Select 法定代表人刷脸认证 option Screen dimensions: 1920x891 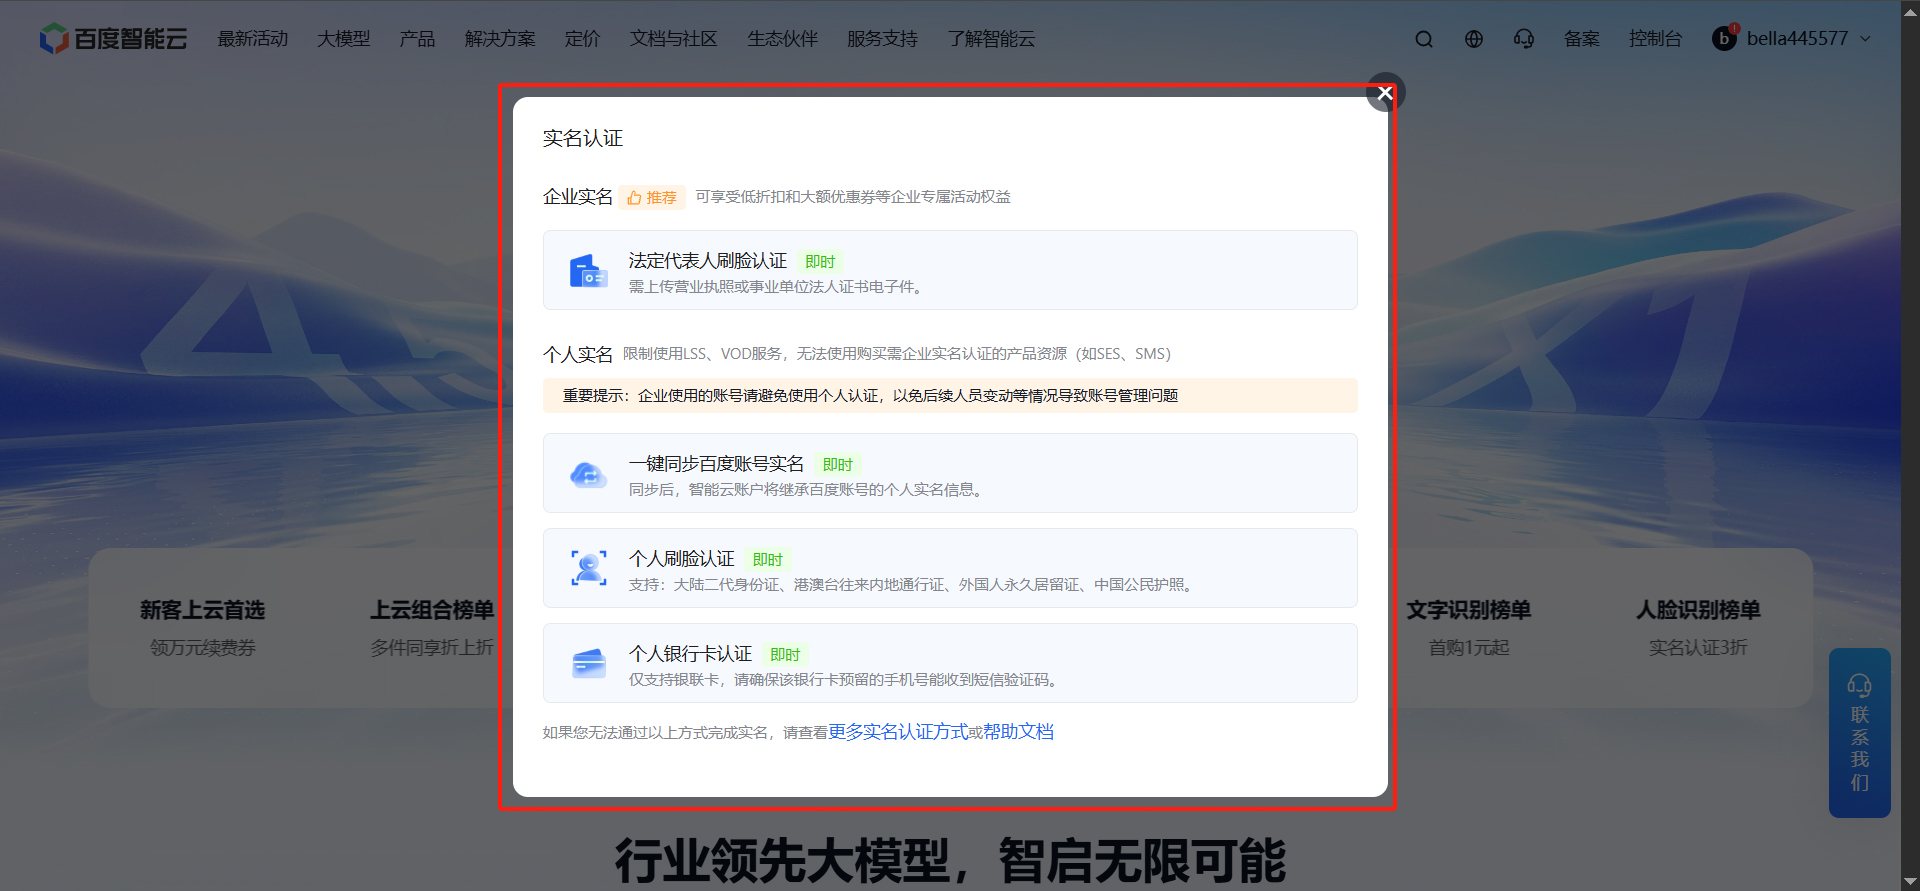(x=950, y=270)
